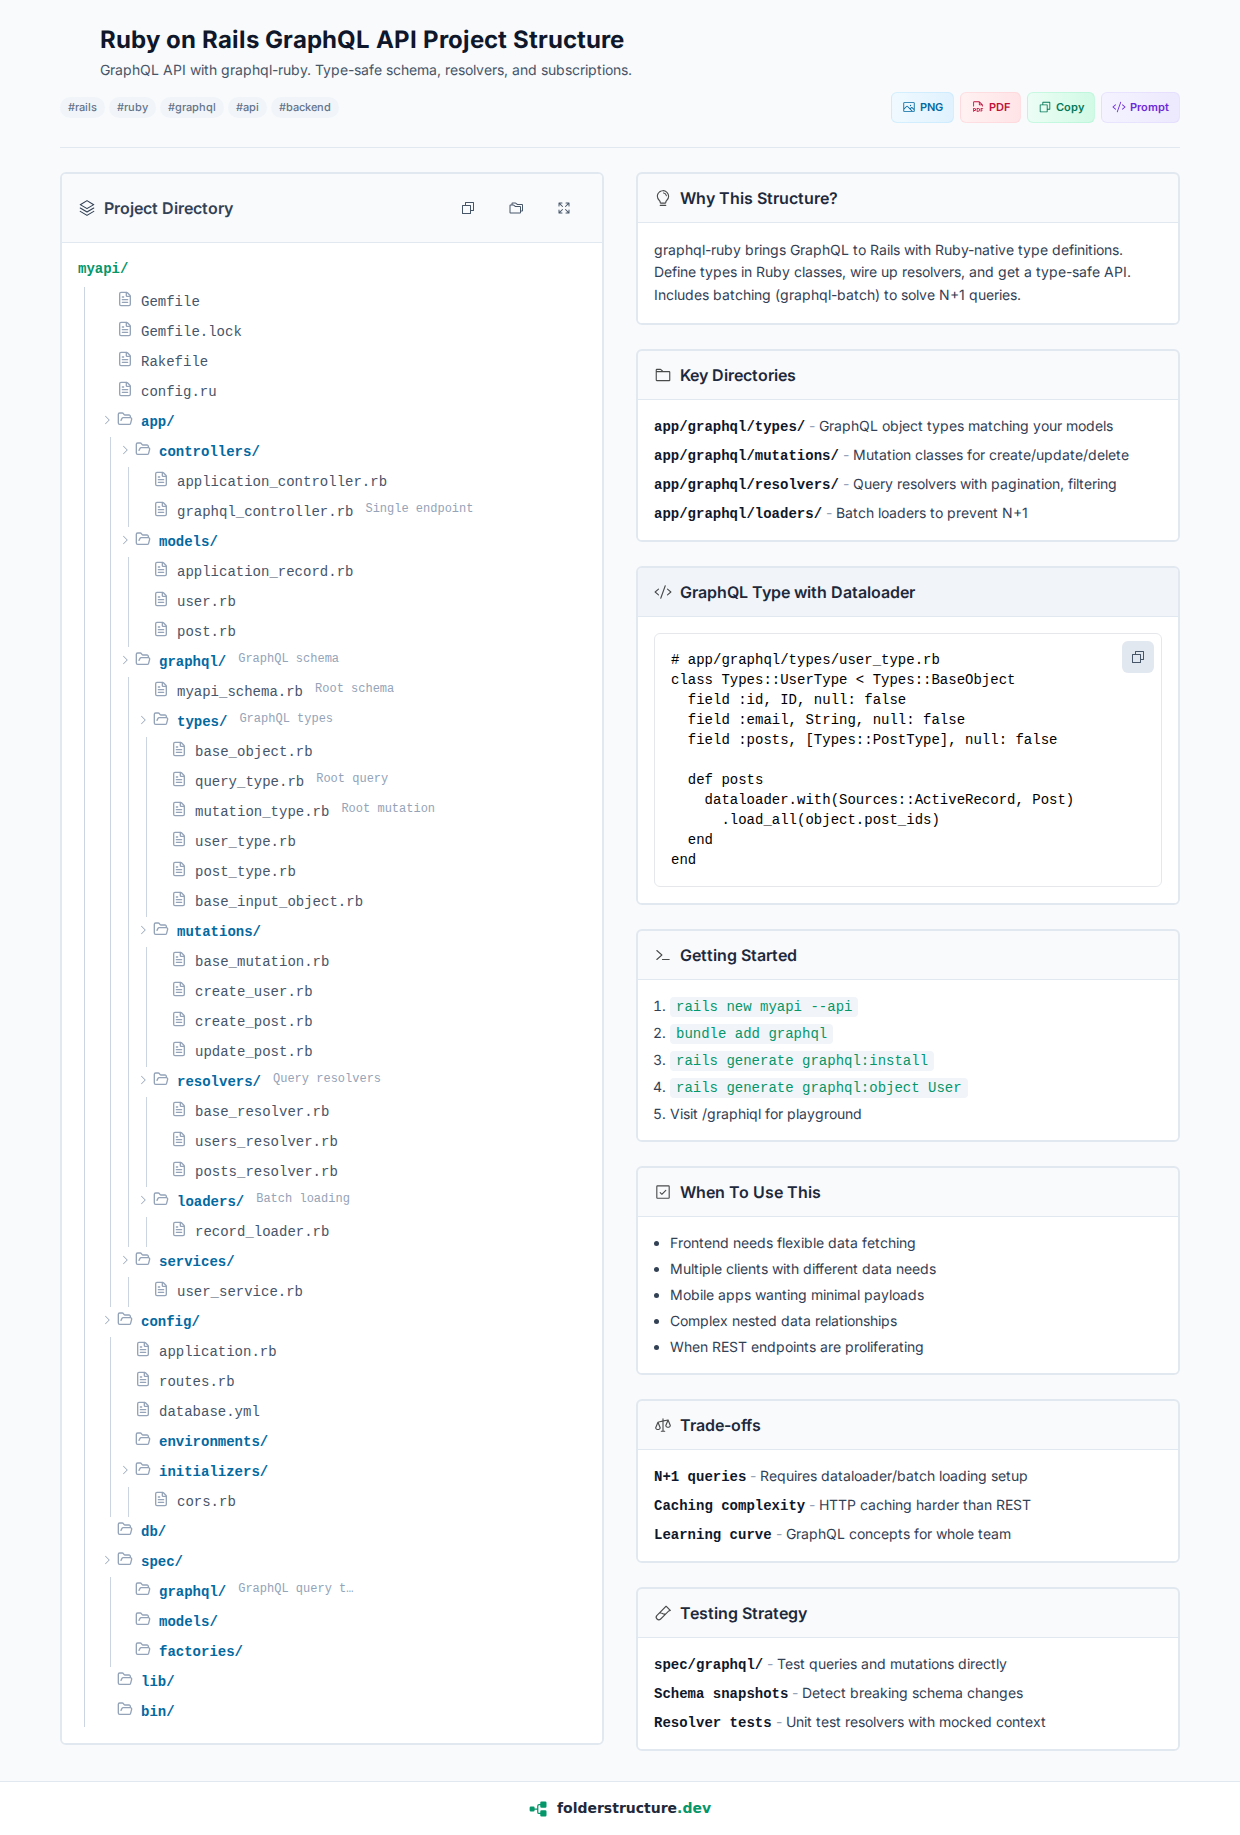Click the db/ folder icon
Screen dimensions: 1240x1835
tap(125, 1529)
